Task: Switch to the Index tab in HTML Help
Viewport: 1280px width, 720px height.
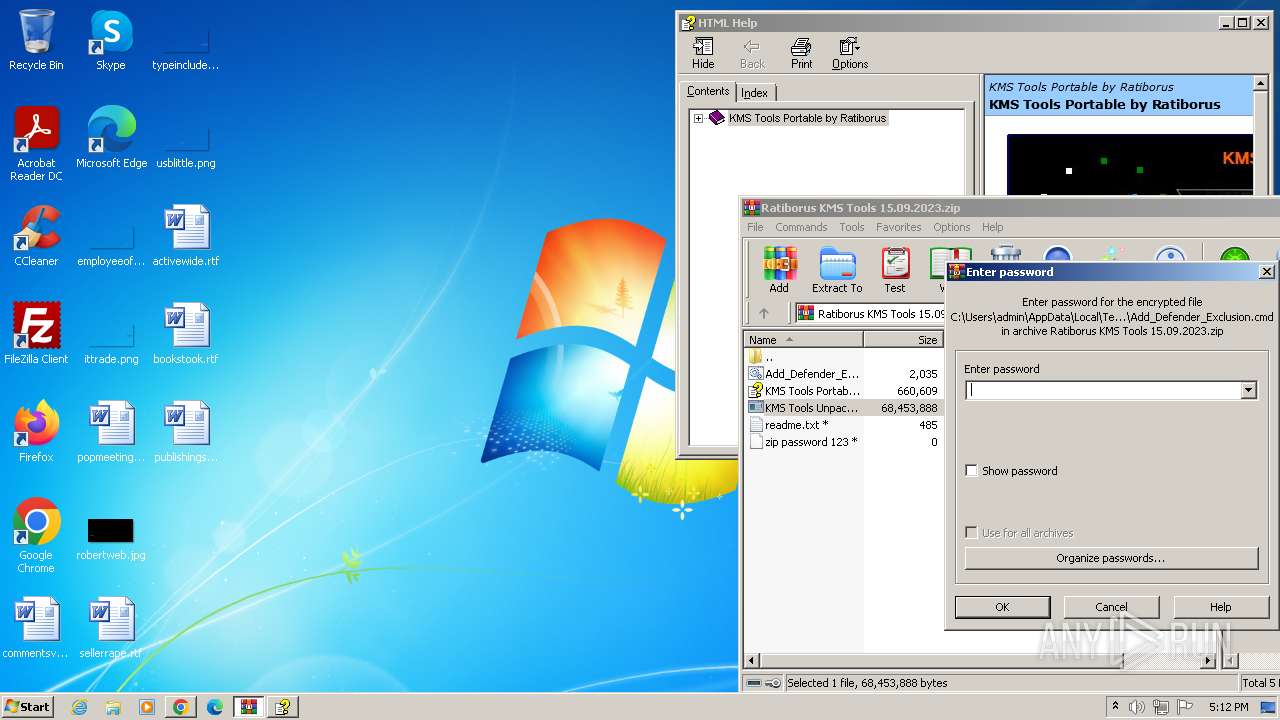Action: [x=754, y=93]
